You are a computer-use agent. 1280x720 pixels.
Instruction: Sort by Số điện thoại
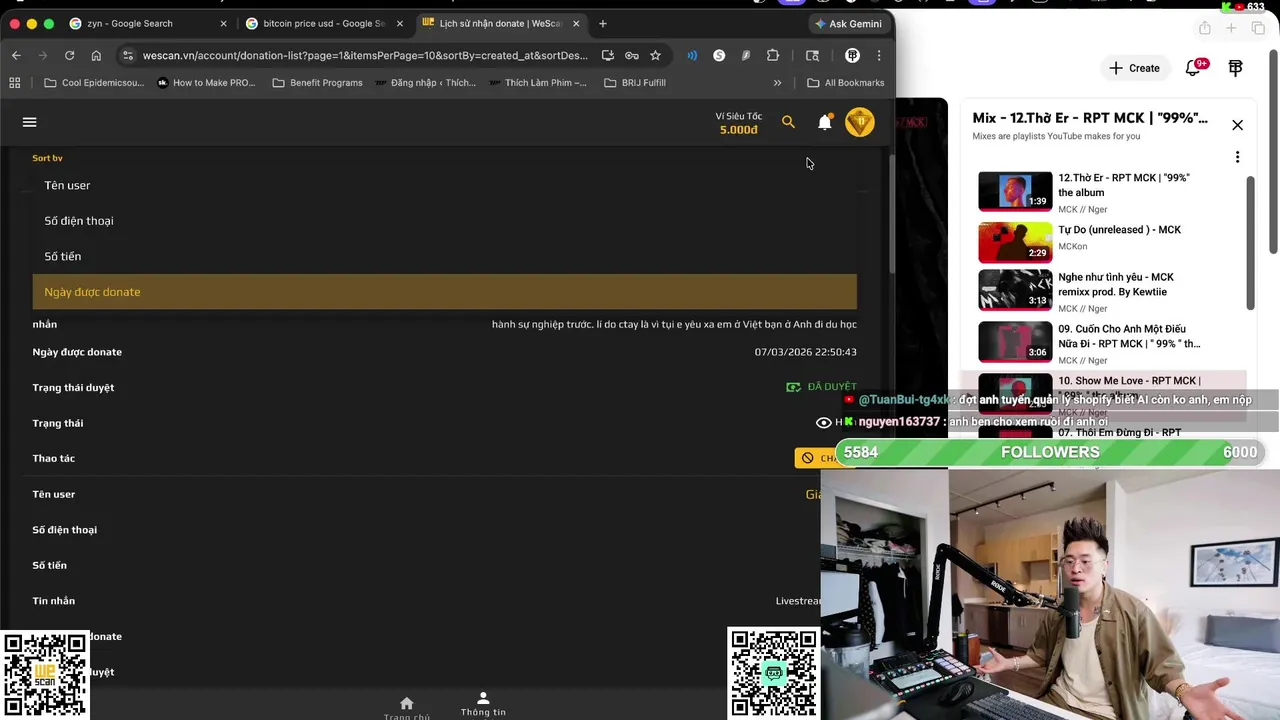click(444, 221)
